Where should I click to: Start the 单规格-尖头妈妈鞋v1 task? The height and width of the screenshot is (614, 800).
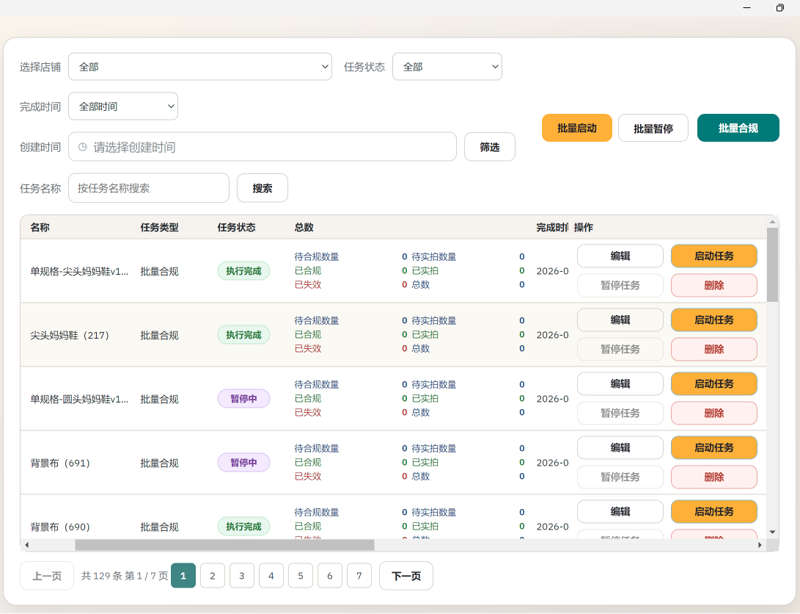coord(714,256)
